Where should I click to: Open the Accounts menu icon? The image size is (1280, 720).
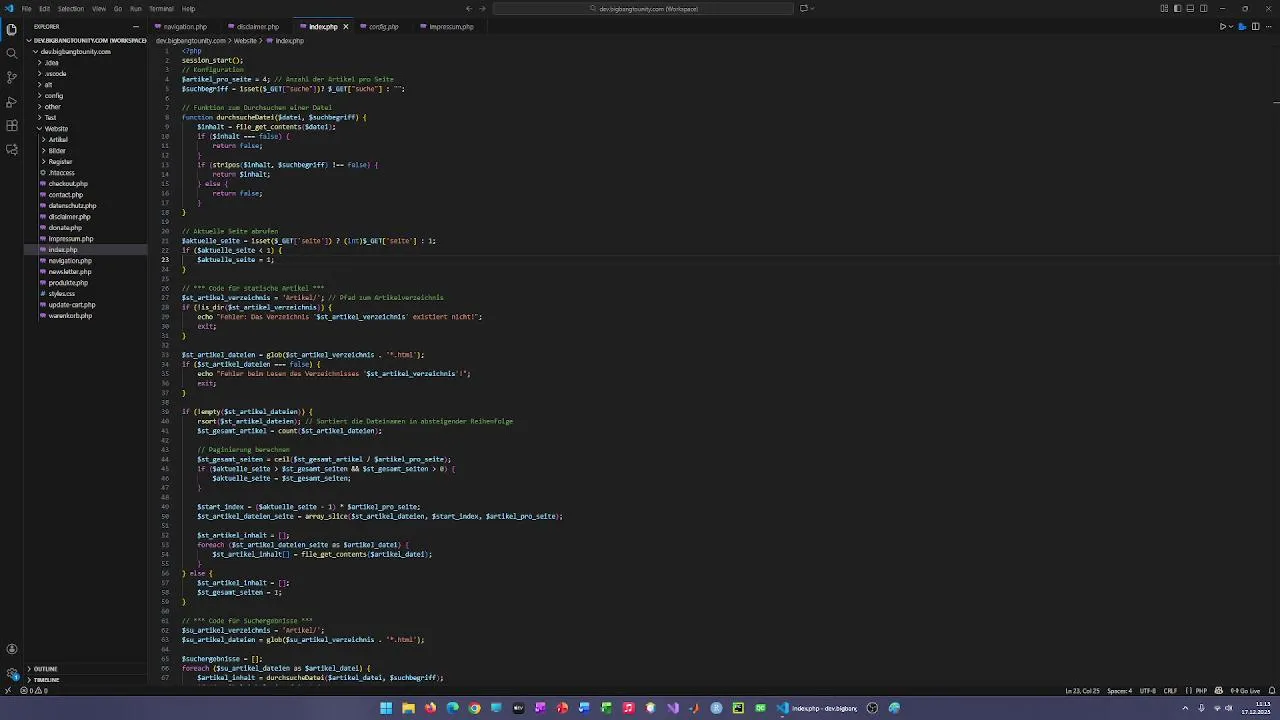pos(11,649)
